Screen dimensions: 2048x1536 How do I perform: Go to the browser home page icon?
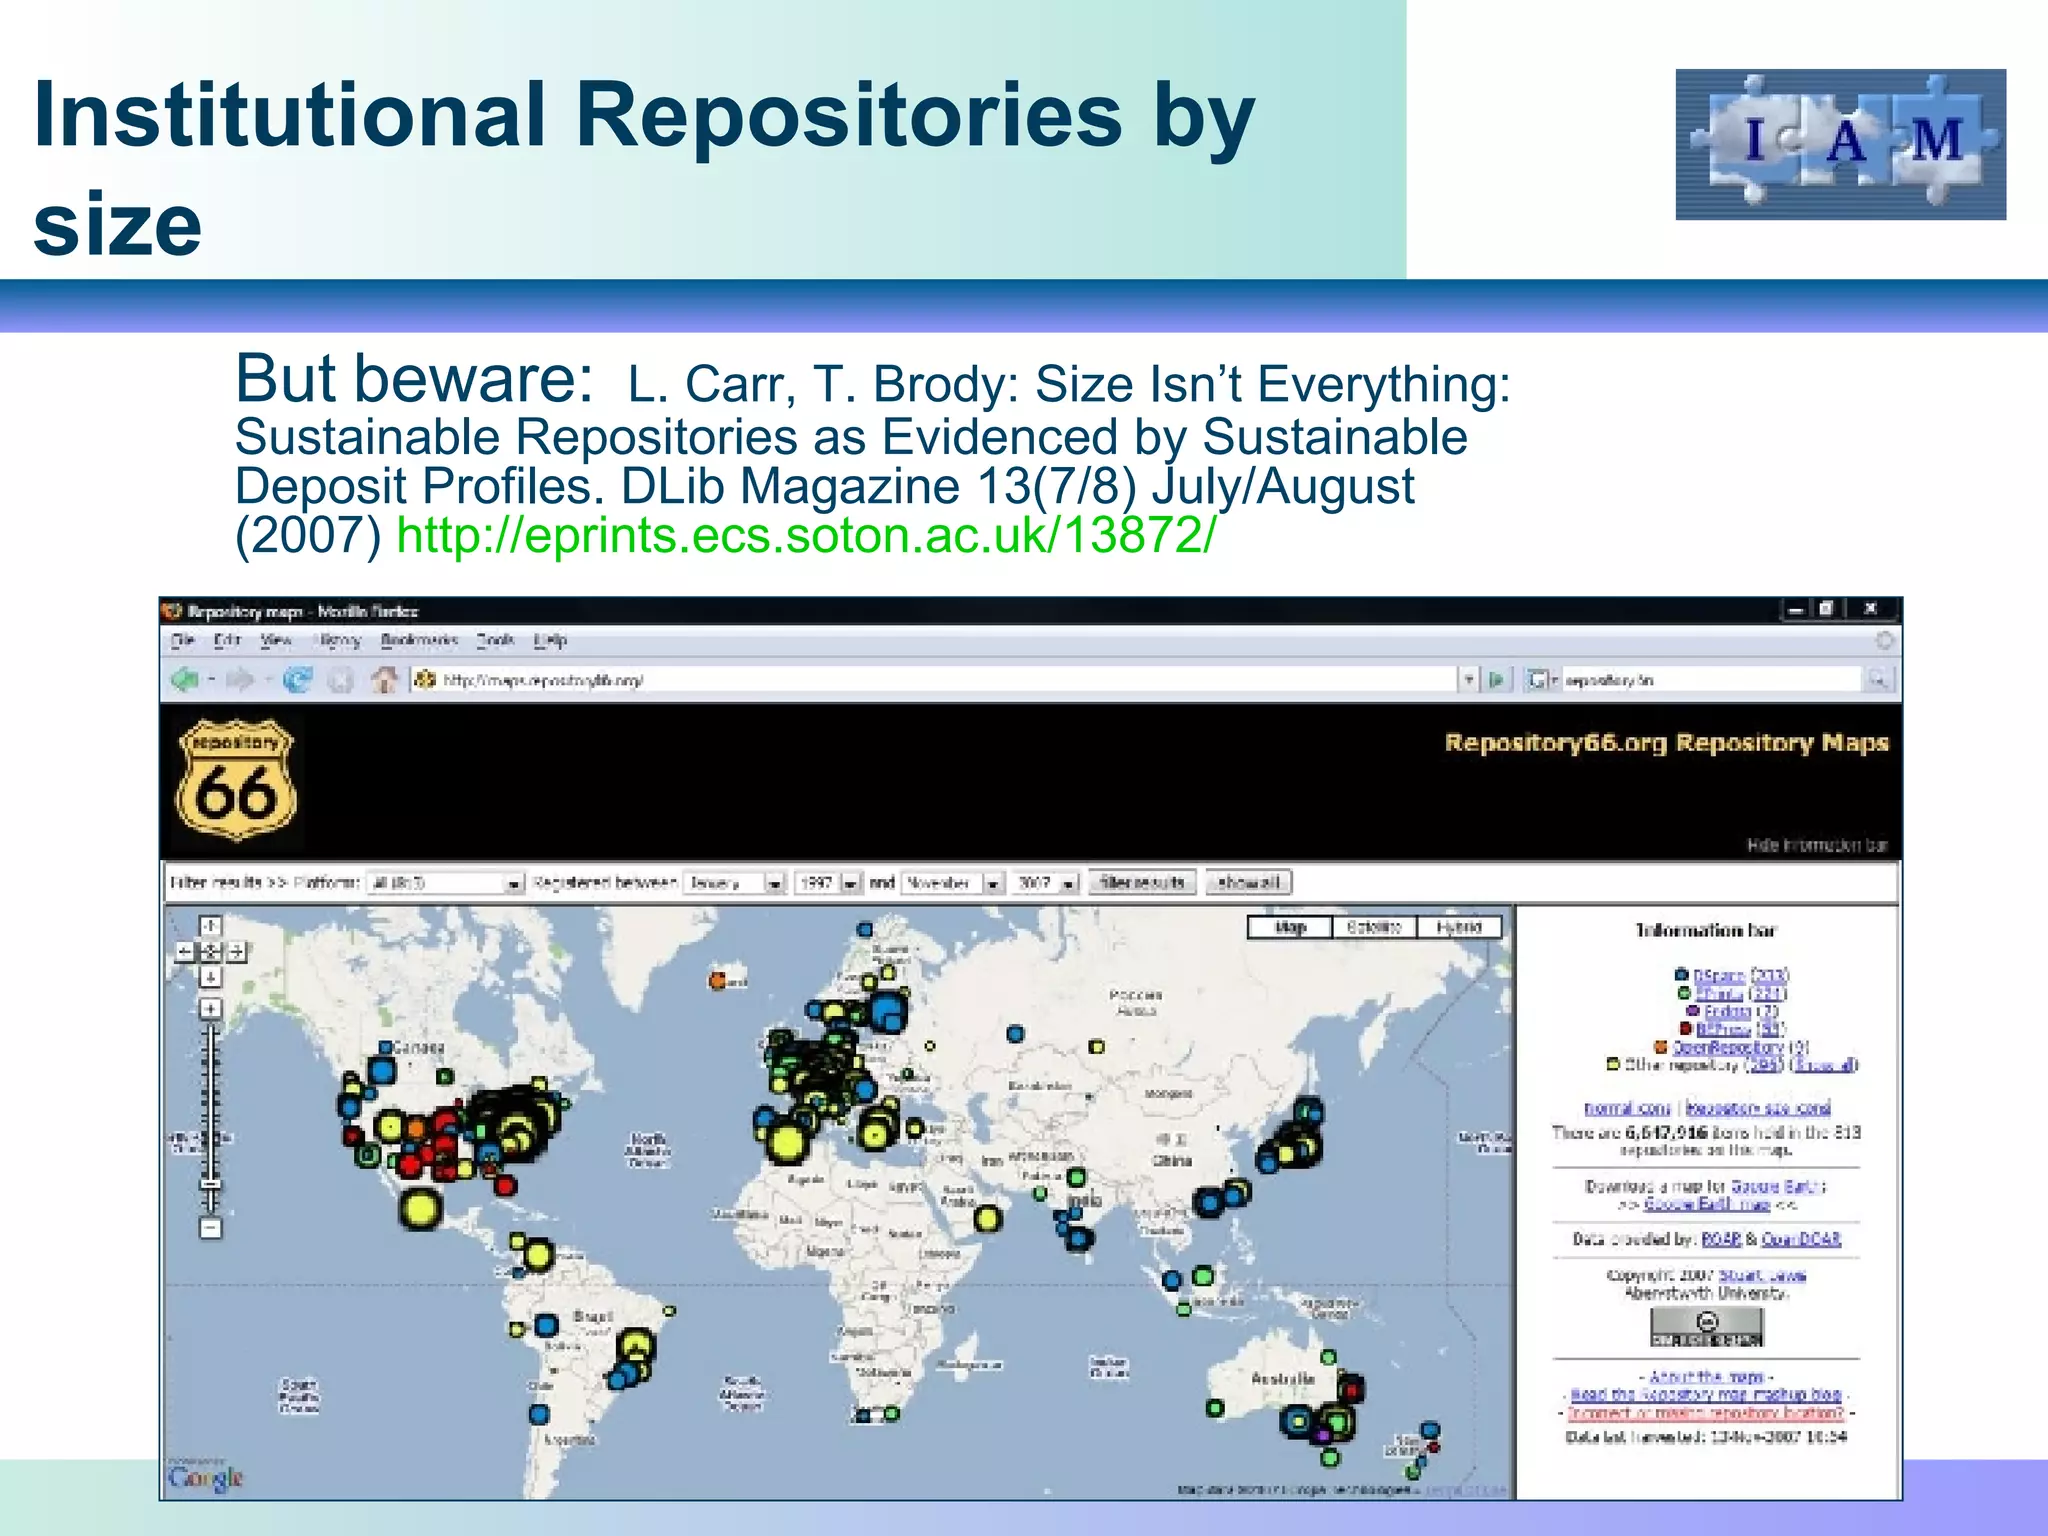(384, 680)
